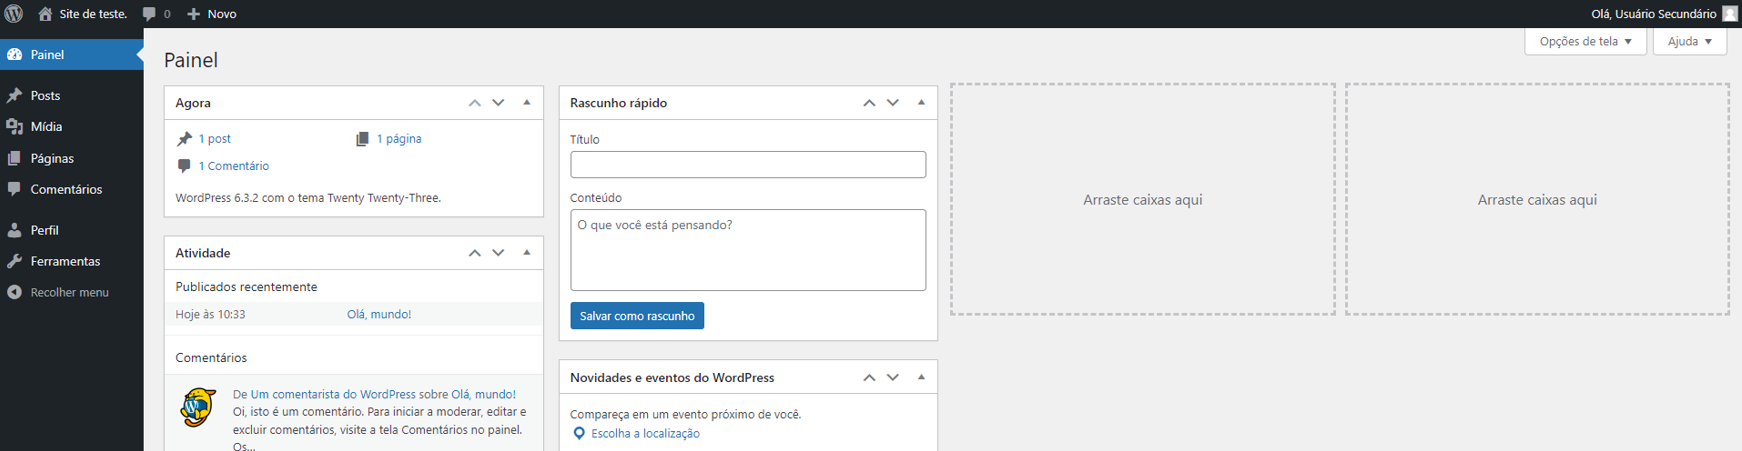Open Comentários in the sidebar menu
The width and height of the screenshot is (1742, 451).
coord(72,189)
